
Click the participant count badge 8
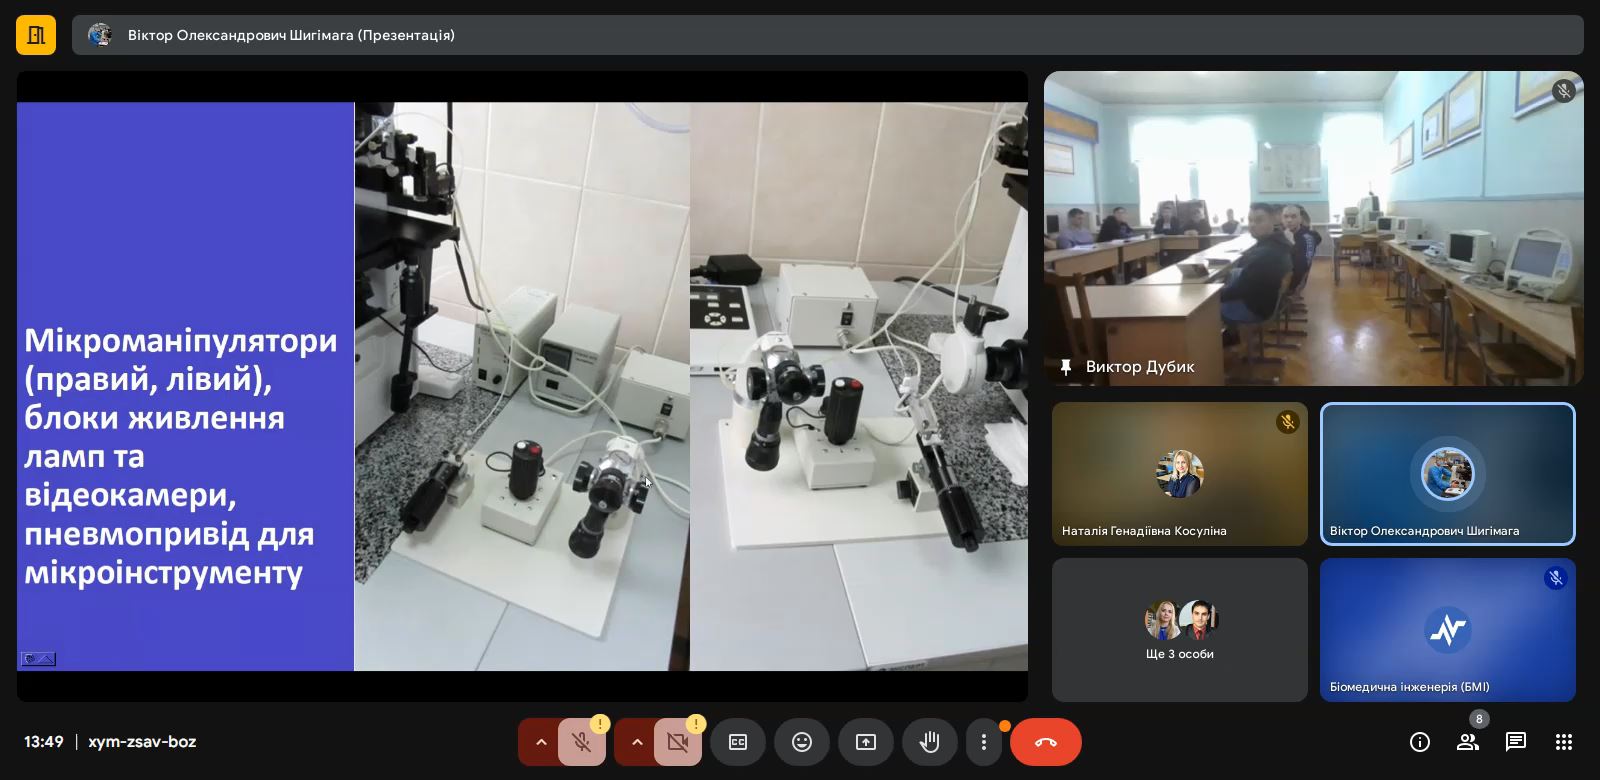pyautogui.click(x=1479, y=719)
